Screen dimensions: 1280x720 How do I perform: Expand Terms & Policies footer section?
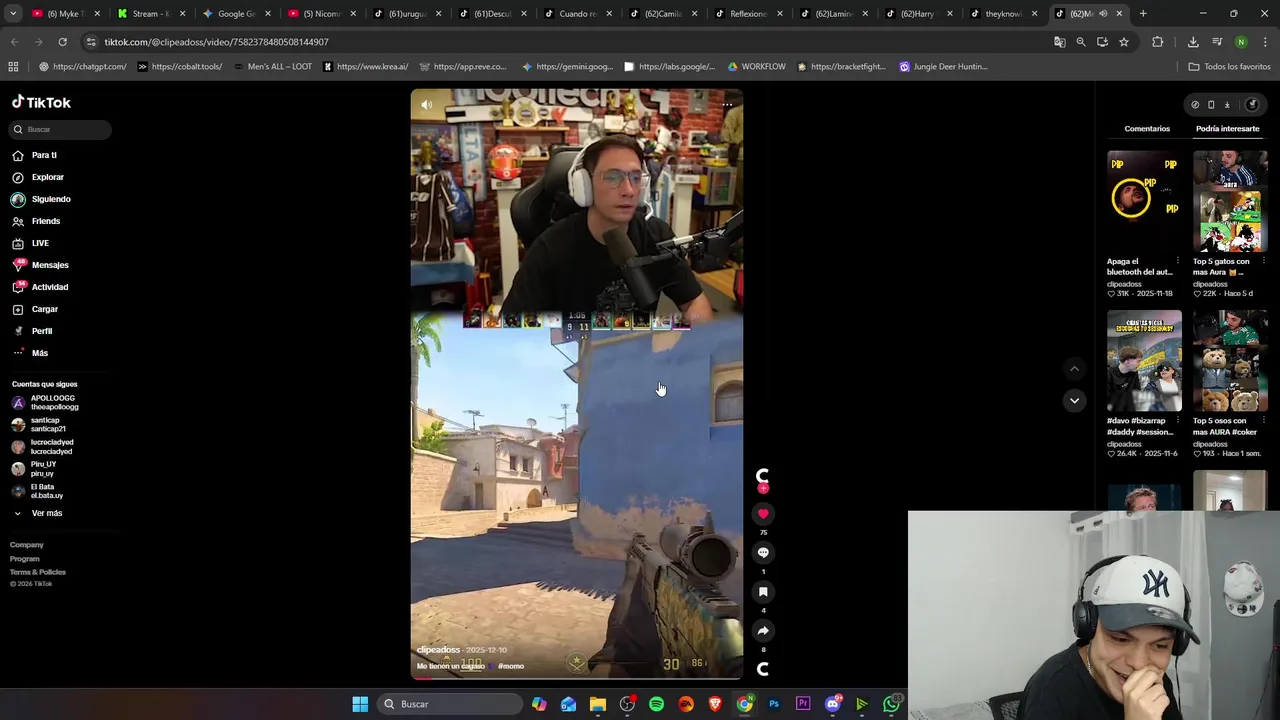[38, 572]
